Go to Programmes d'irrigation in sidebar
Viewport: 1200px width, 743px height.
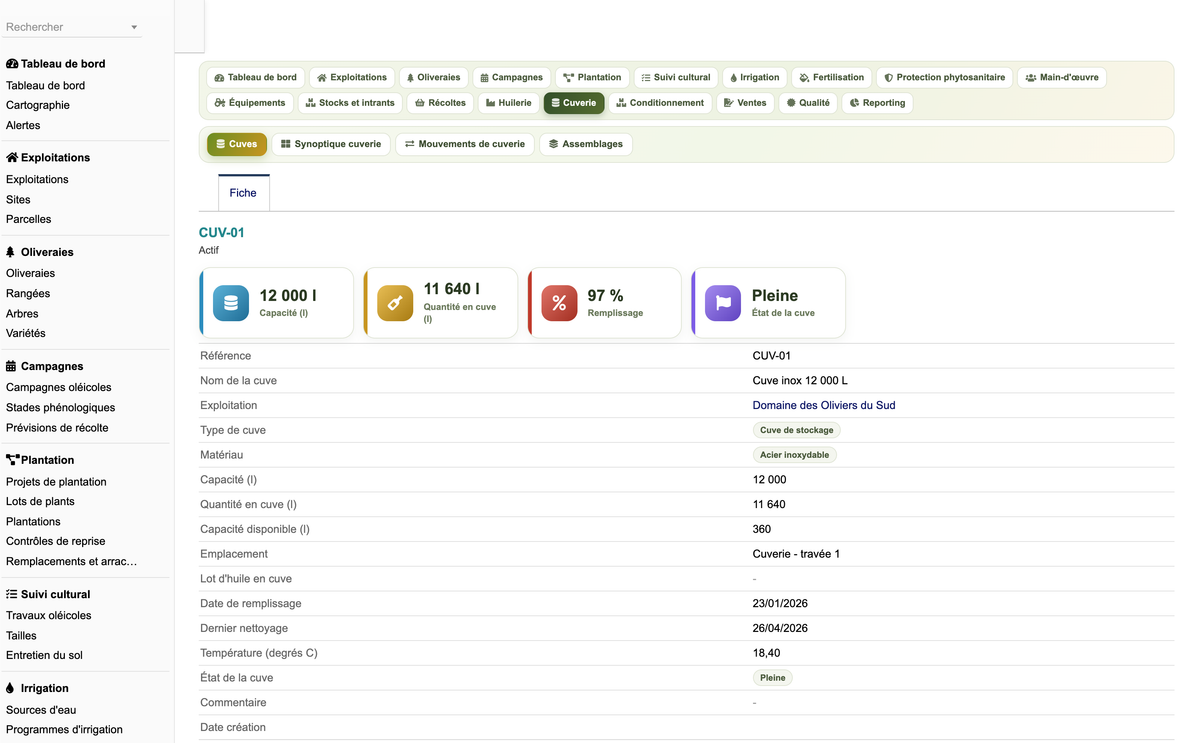tap(65, 729)
